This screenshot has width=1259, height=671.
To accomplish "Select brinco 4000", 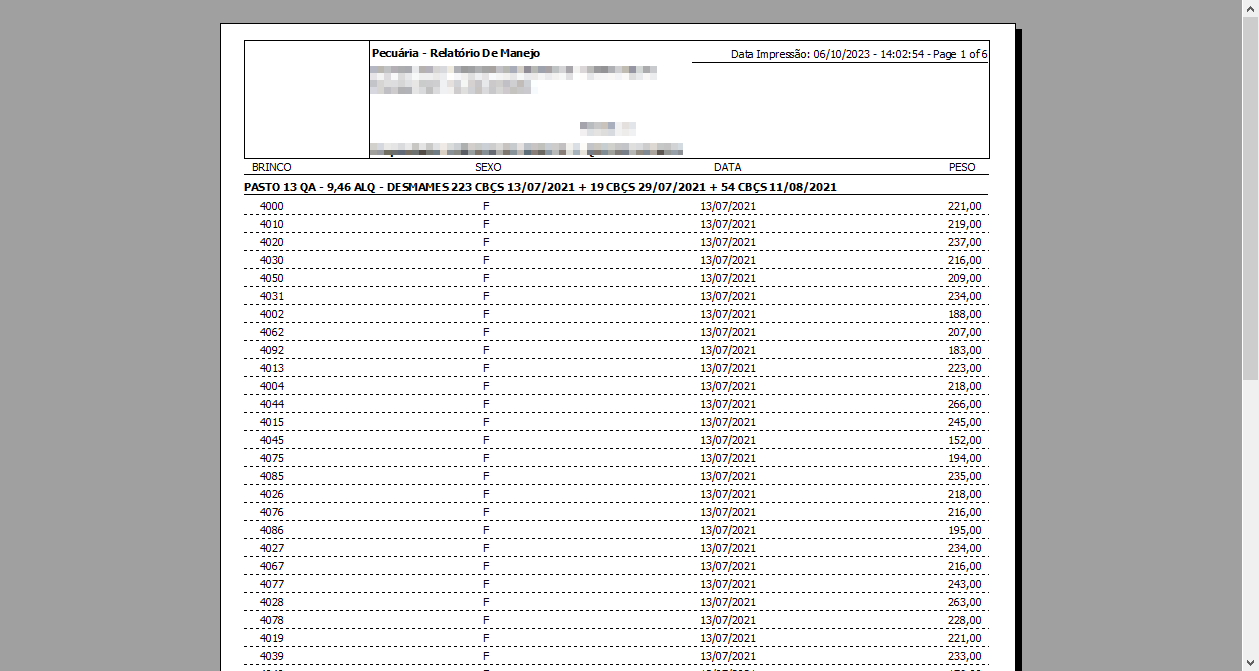I will pyautogui.click(x=272, y=206).
